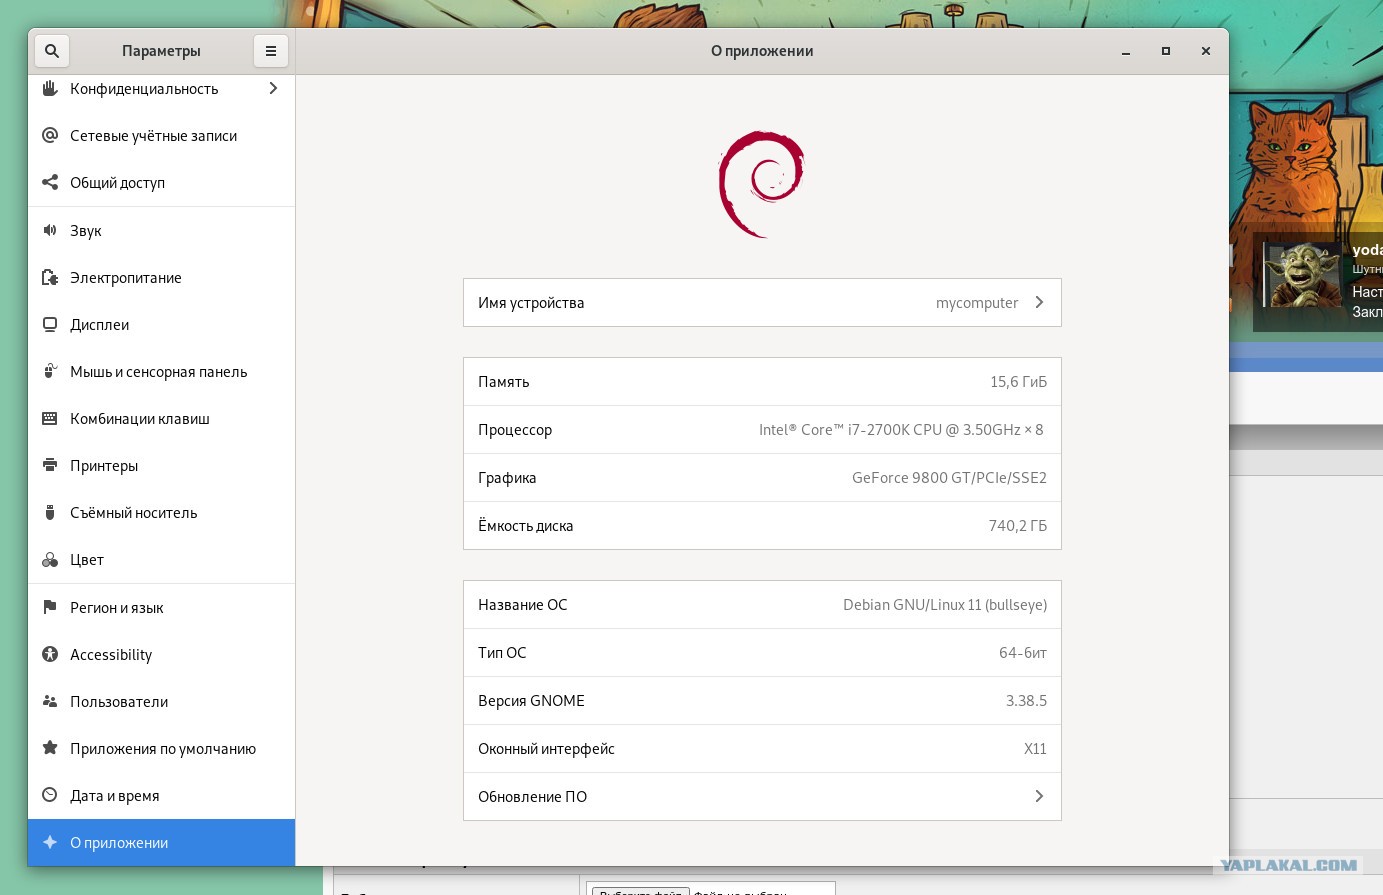Viewport: 1383px width, 895px height.
Task: Click the Printers icon
Action: click(x=50, y=466)
